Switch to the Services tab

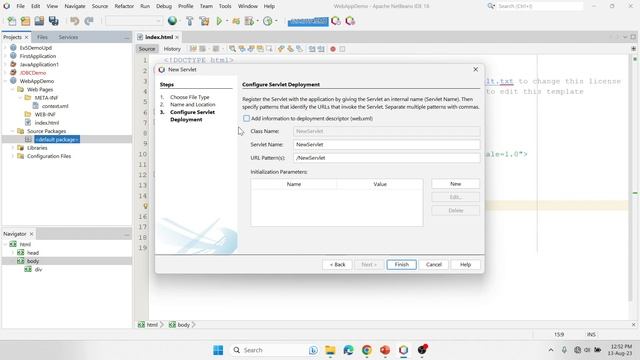(68, 37)
